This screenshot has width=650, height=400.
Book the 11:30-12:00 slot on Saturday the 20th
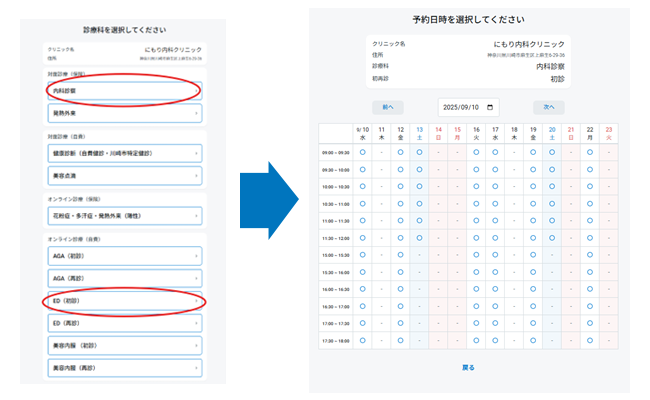(552, 238)
